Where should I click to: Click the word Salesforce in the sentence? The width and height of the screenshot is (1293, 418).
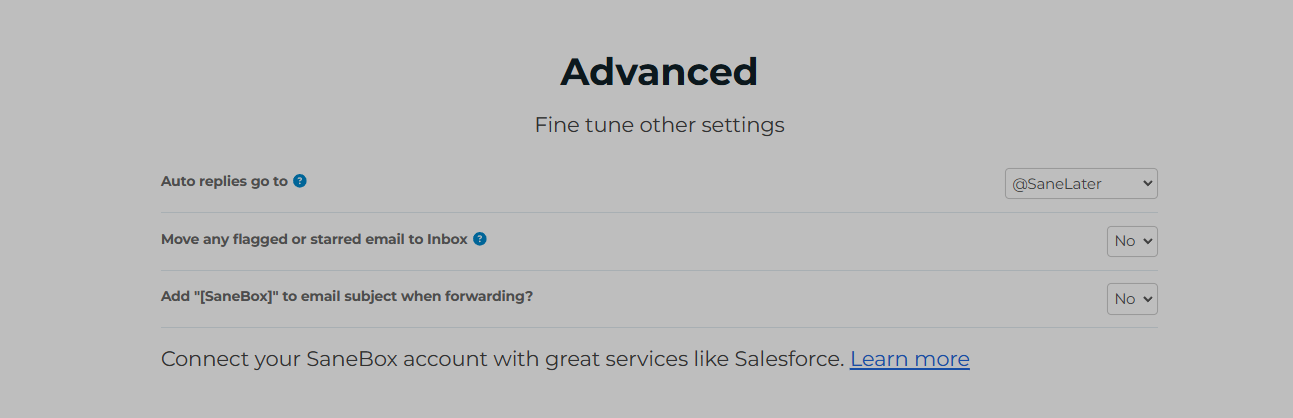pos(788,359)
